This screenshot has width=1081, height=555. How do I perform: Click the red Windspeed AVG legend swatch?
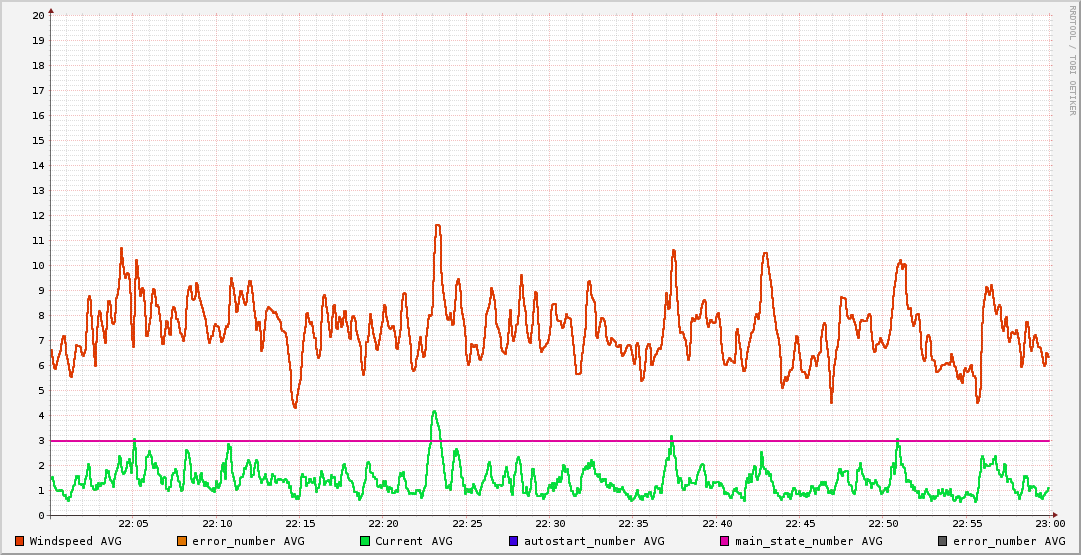[20, 541]
